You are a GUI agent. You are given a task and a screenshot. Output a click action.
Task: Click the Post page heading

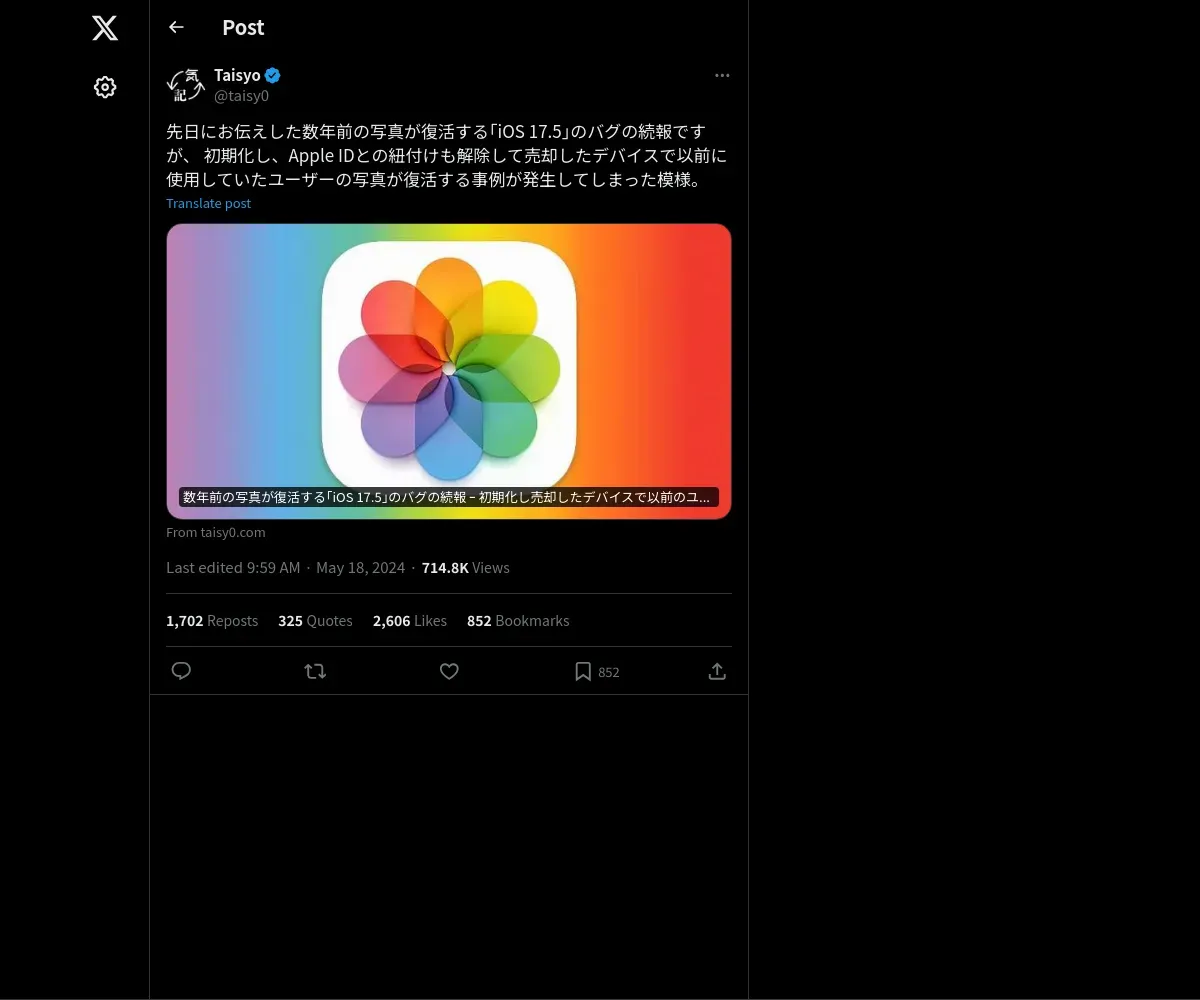tap(243, 27)
